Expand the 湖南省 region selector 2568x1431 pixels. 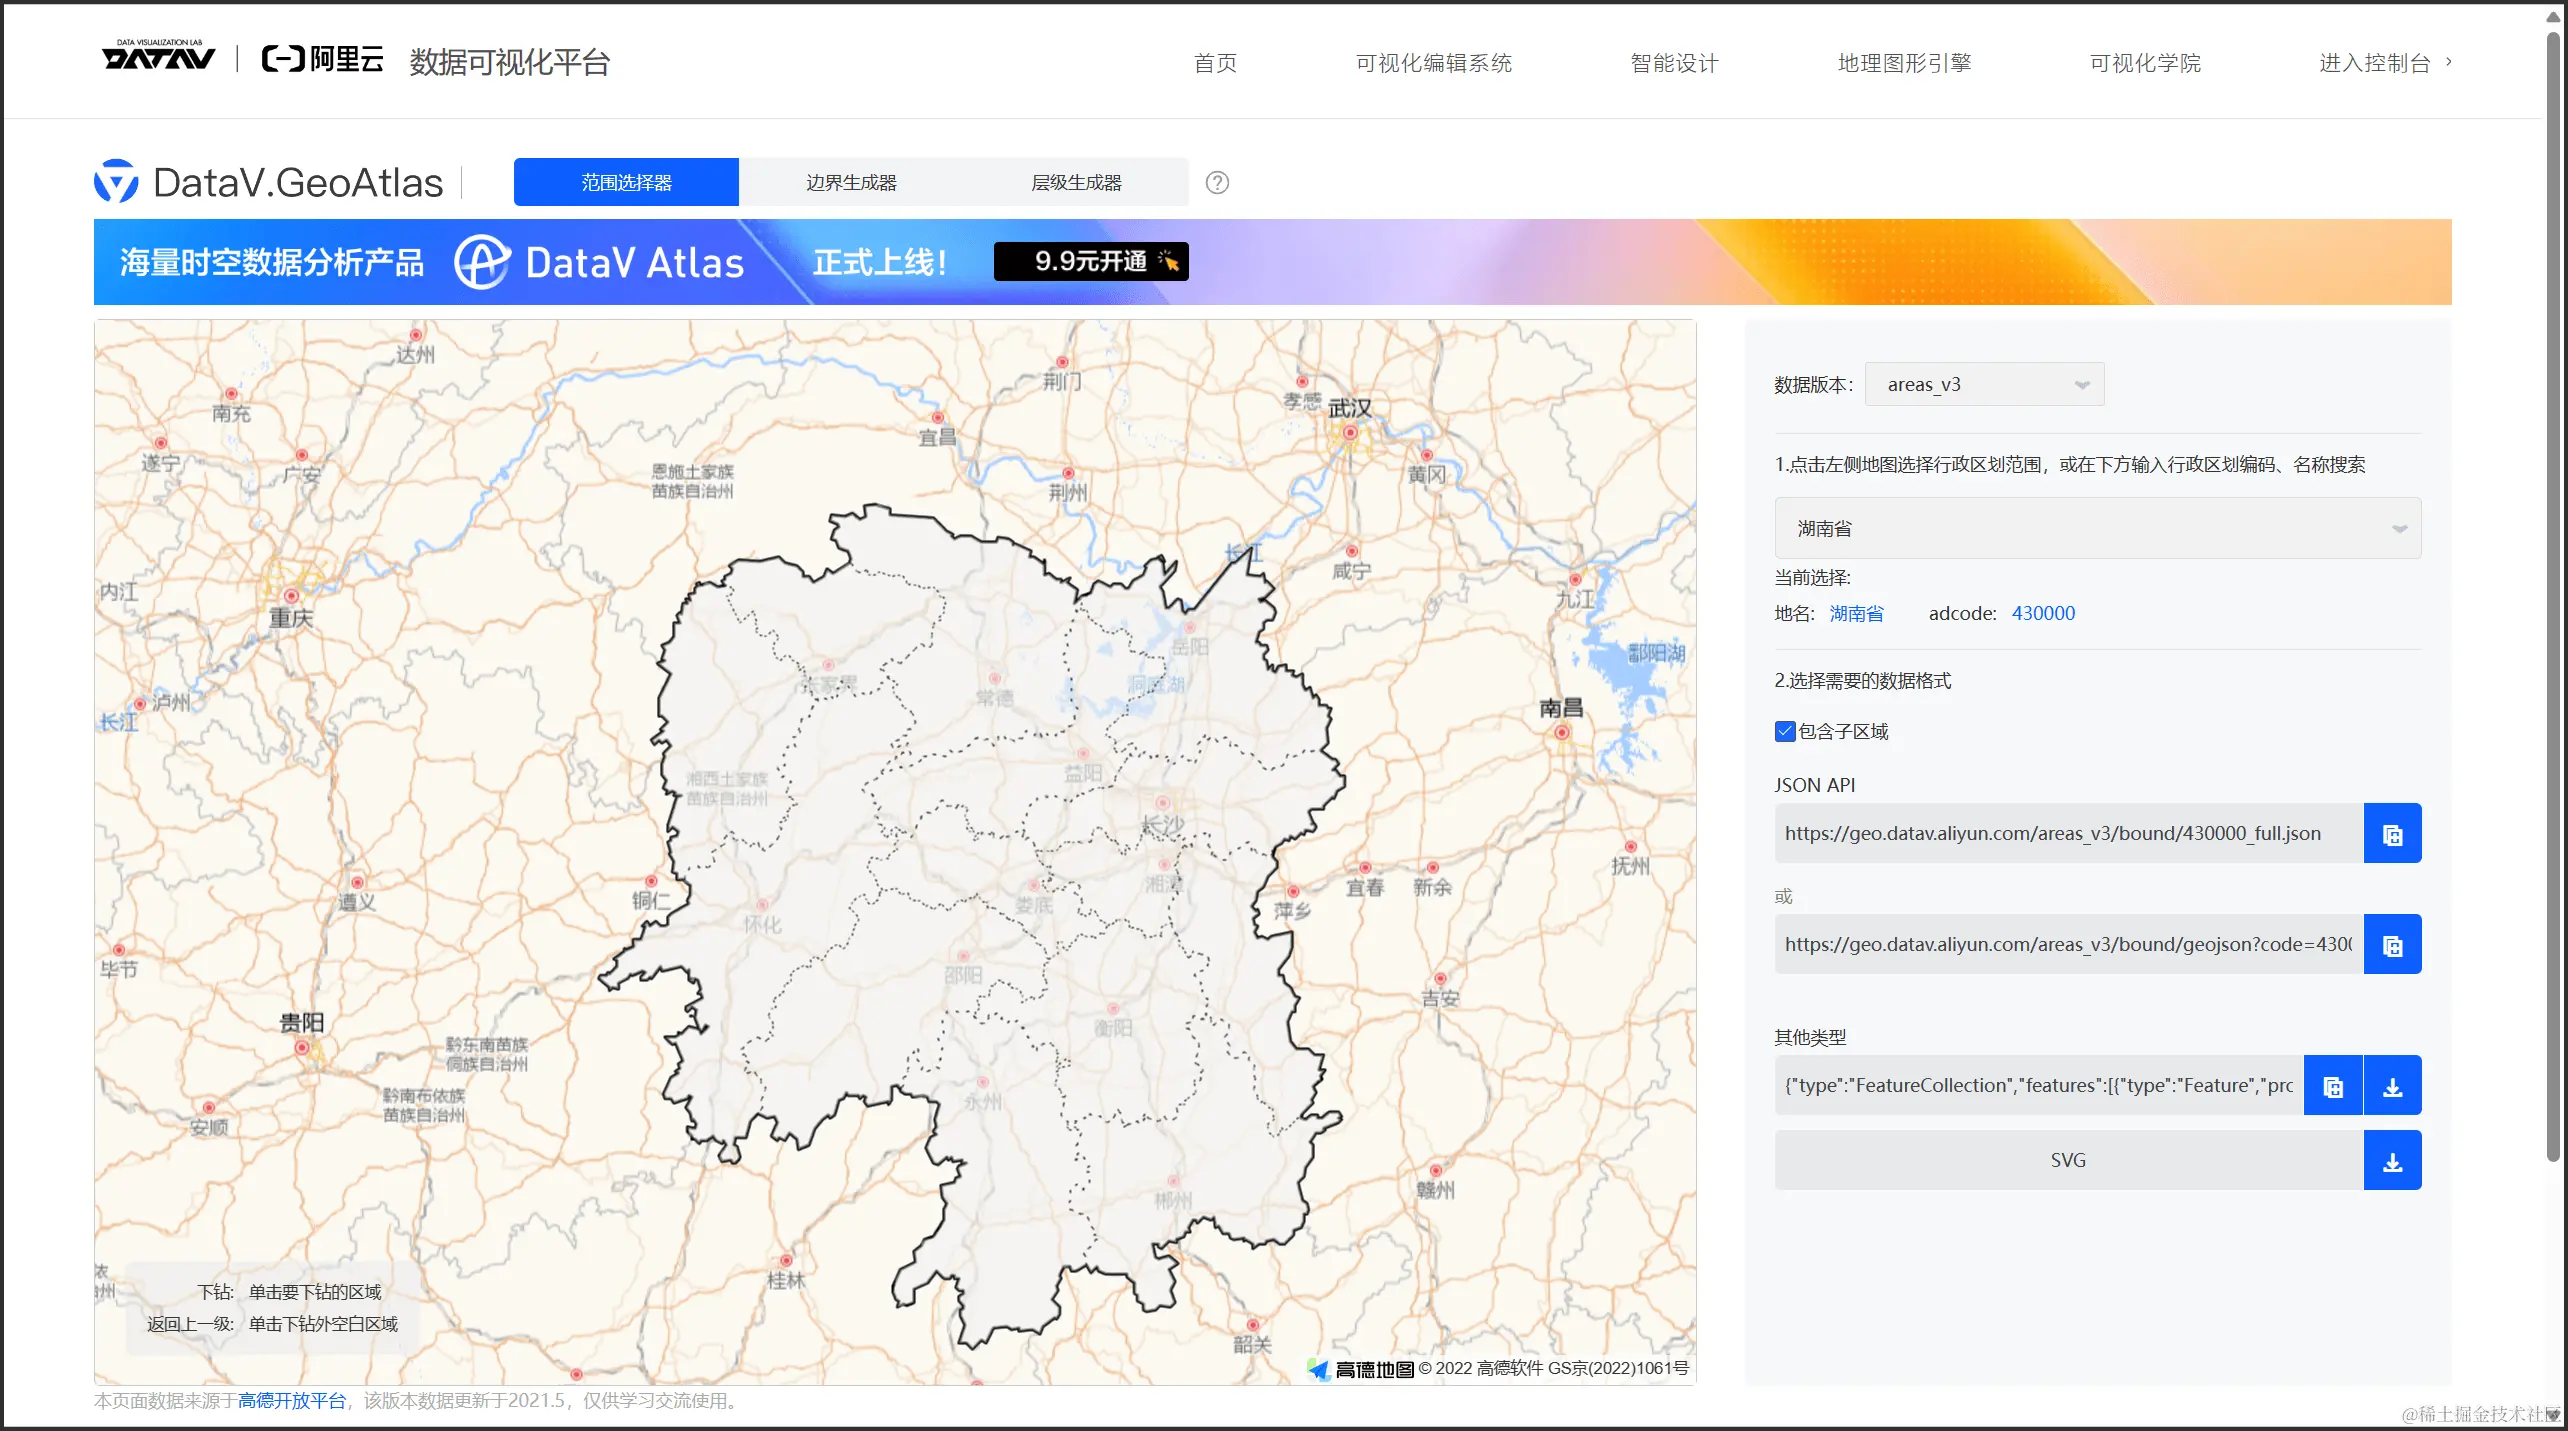tap(2097, 529)
